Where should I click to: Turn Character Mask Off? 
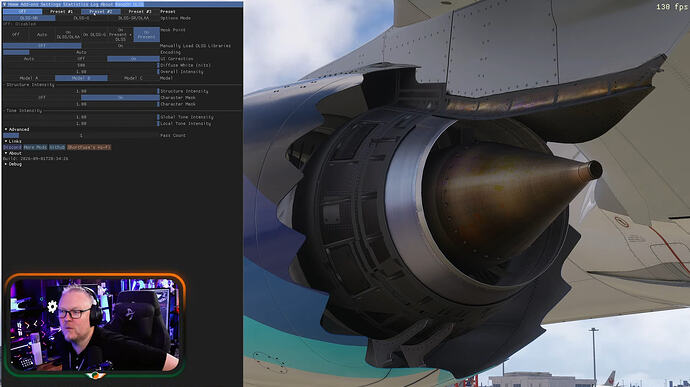click(x=42, y=97)
